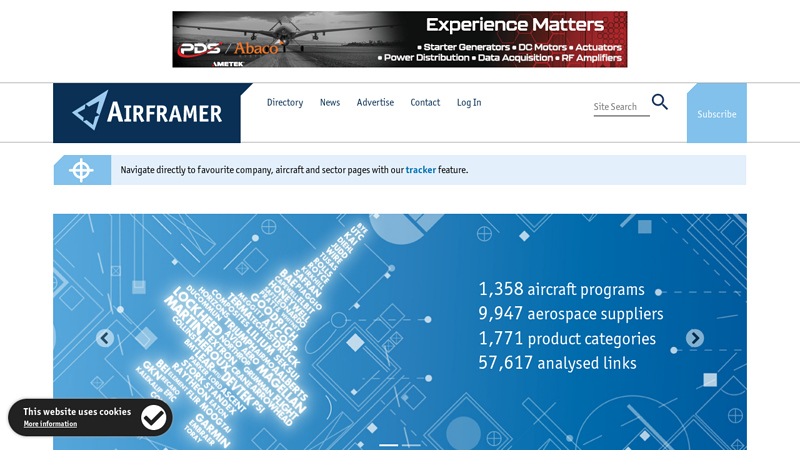Open the News menu item
This screenshot has height=450, width=800.
coord(330,103)
